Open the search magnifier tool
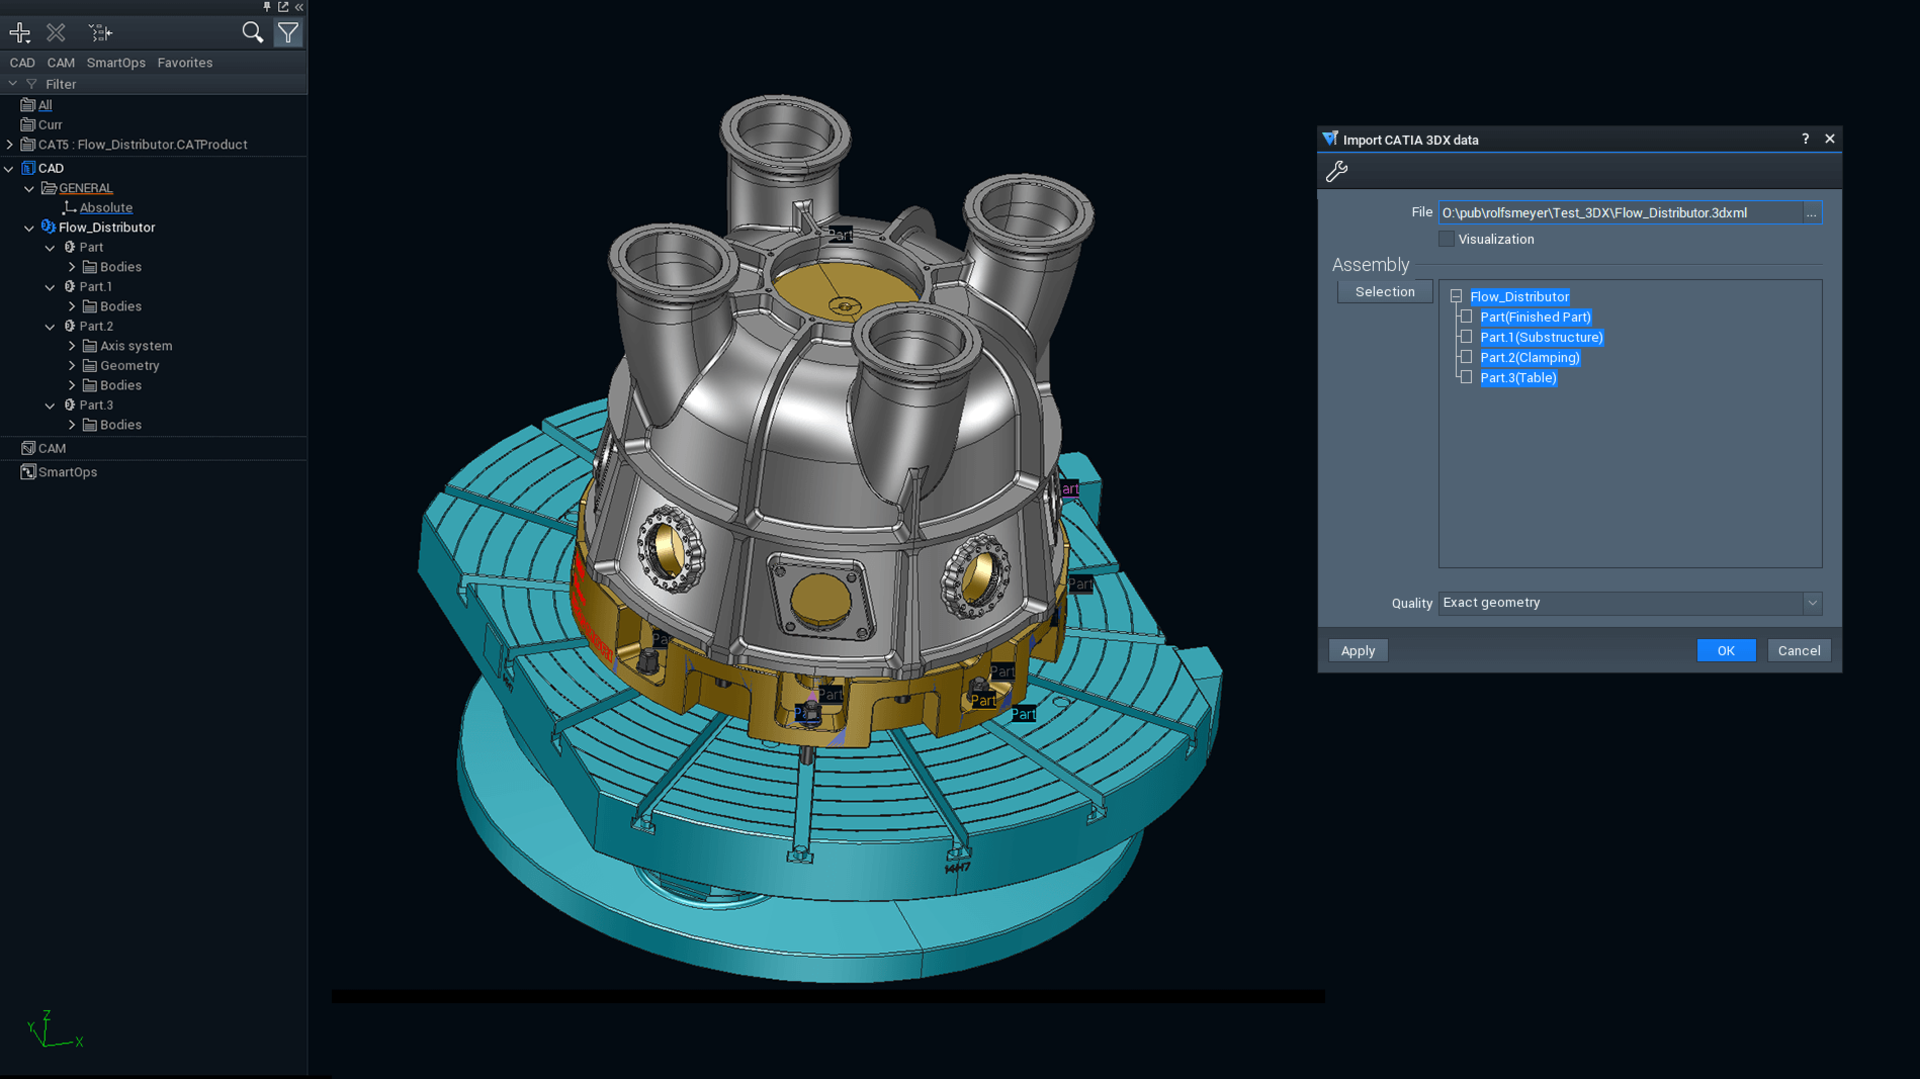 pyautogui.click(x=252, y=33)
